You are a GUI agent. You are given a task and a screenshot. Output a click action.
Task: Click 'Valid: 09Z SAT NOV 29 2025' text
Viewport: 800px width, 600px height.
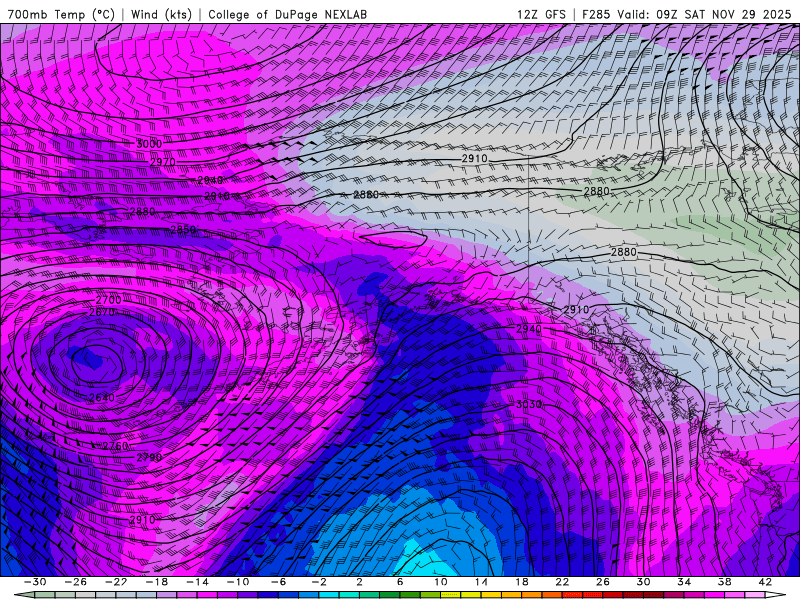tap(704, 14)
